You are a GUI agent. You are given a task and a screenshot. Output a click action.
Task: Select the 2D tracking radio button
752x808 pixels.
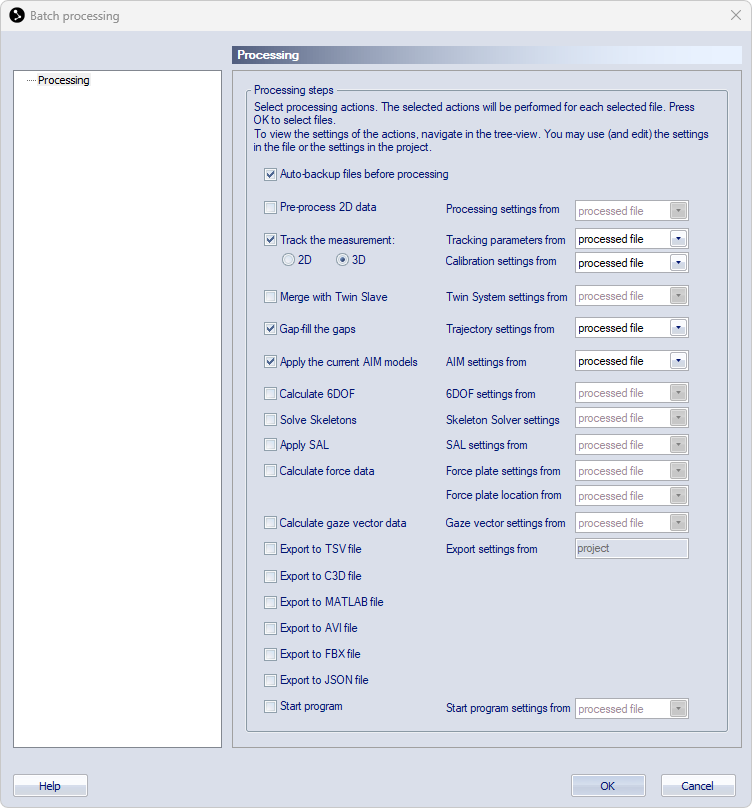(288, 260)
